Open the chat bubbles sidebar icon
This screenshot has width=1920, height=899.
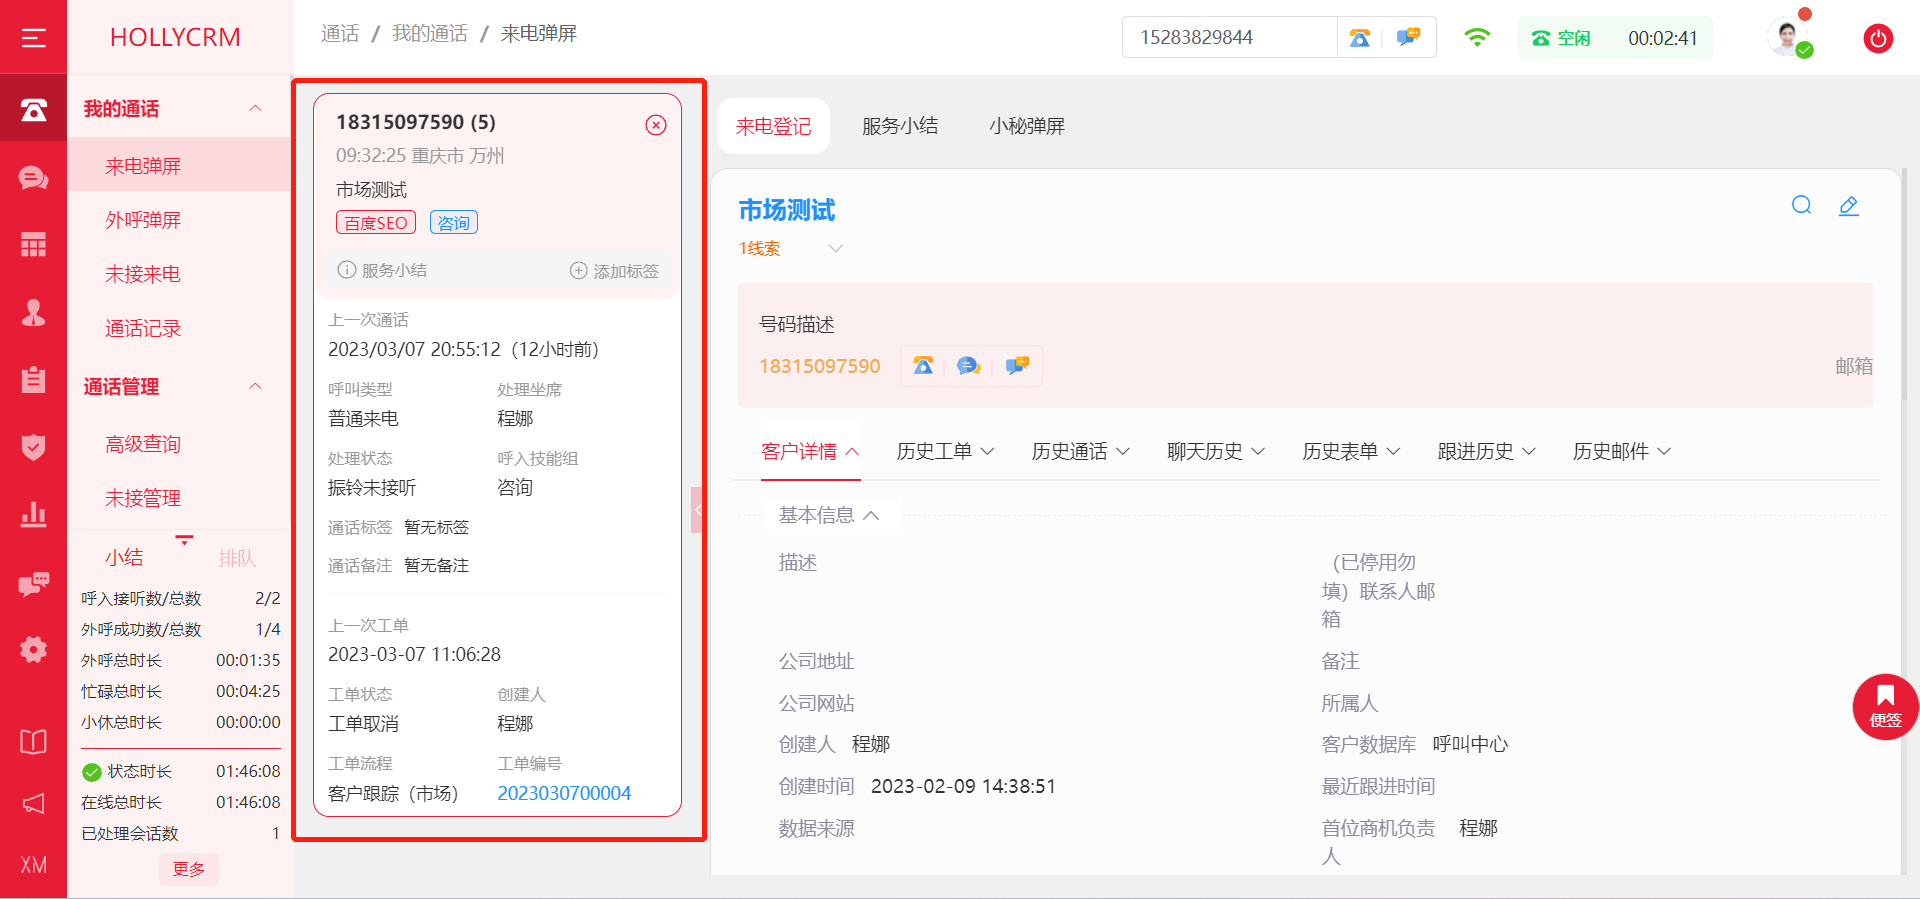coord(33,178)
